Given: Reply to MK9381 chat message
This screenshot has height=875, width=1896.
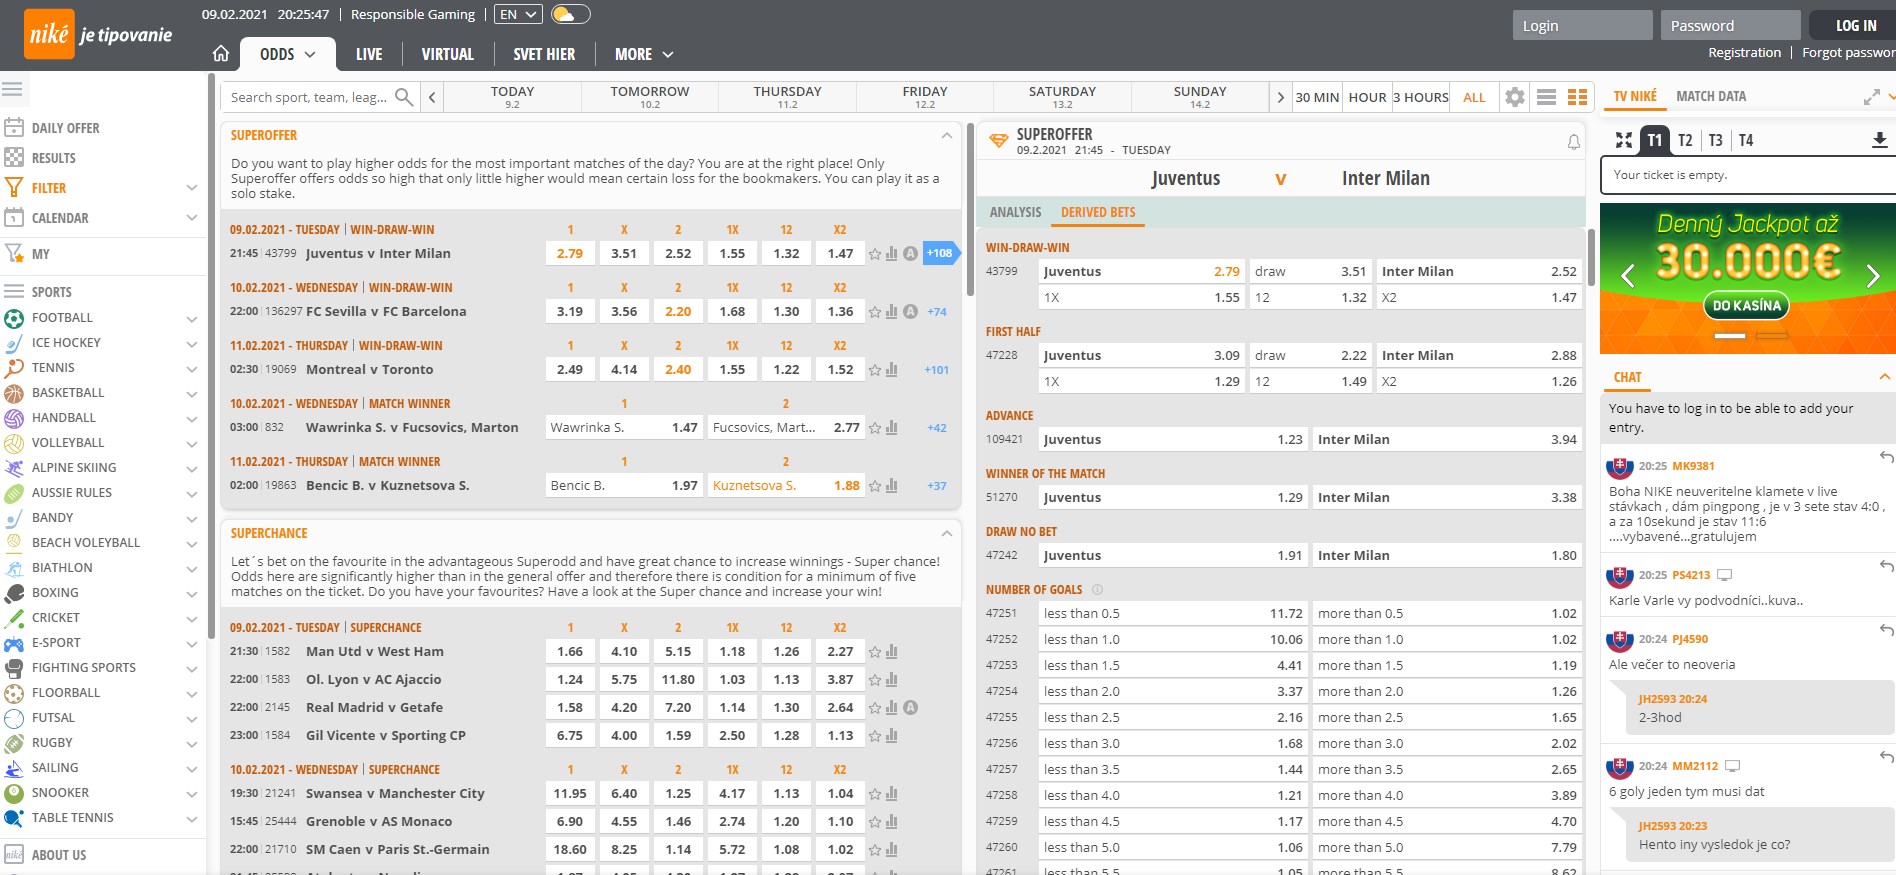Looking at the screenshot, I should 1886,457.
